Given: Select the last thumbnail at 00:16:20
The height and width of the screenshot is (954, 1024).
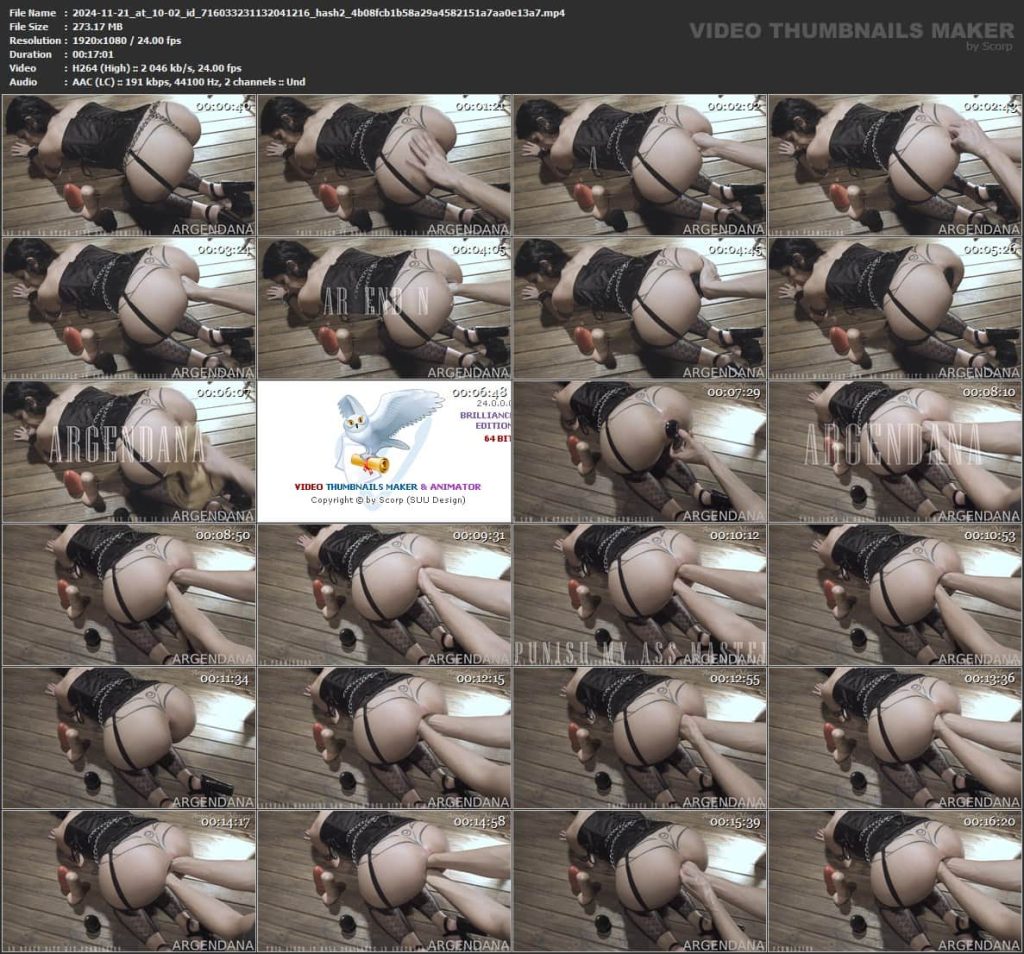Looking at the screenshot, I should click(x=894, y=880).
